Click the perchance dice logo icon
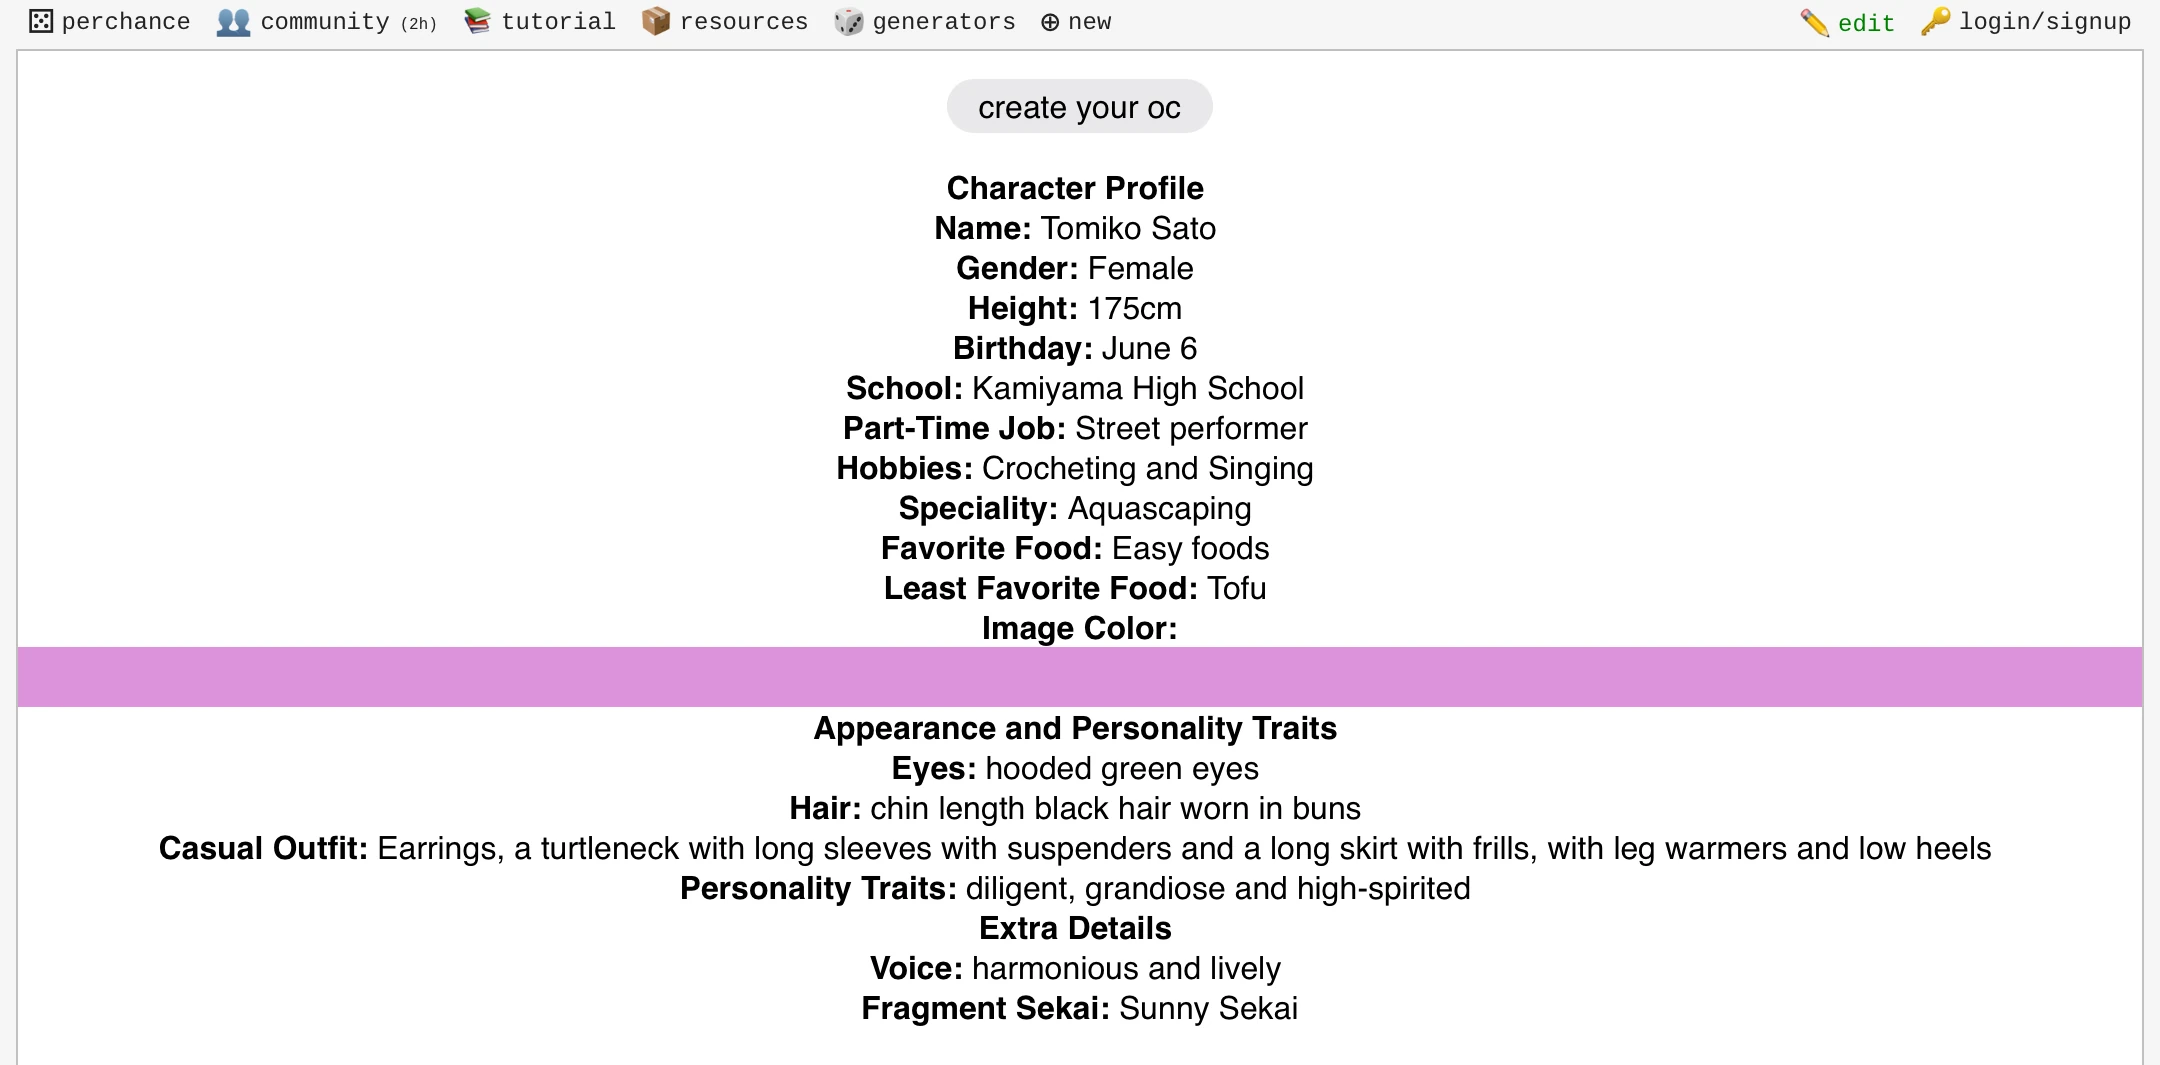 click(x=41, y=19)
